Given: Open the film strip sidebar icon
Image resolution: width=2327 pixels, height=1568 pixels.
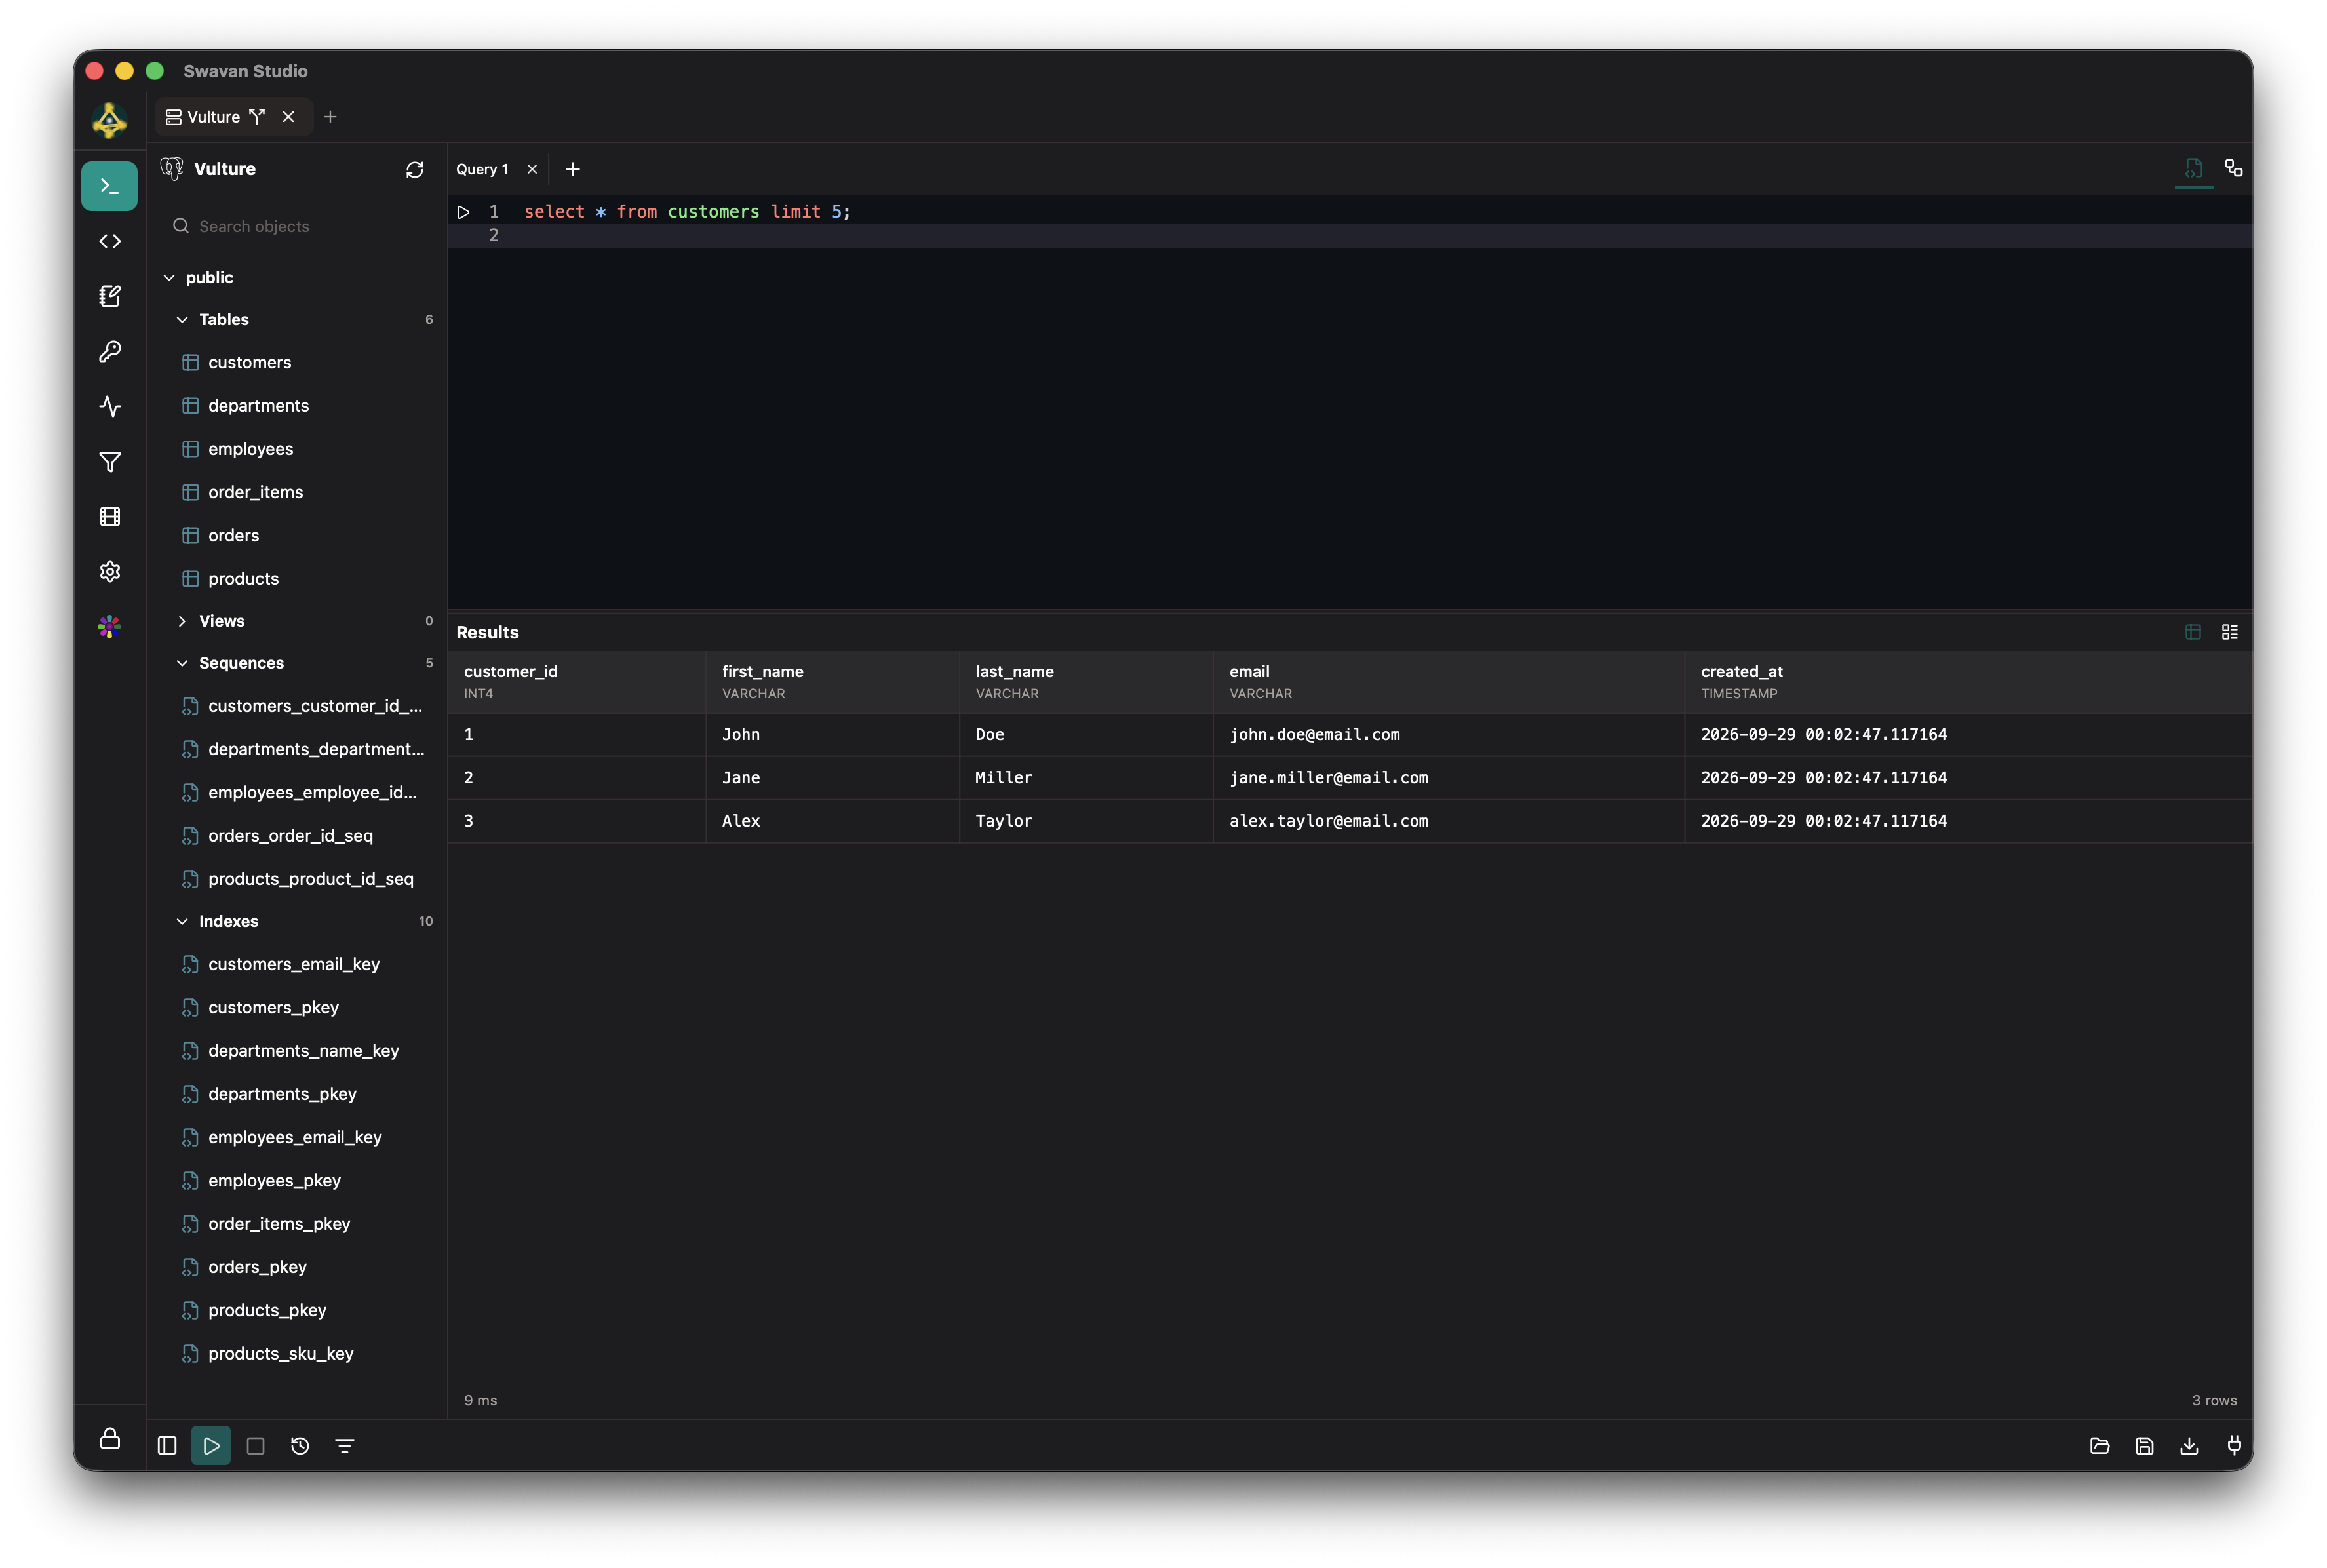Looking at the screenshot, I should (110, 516).
